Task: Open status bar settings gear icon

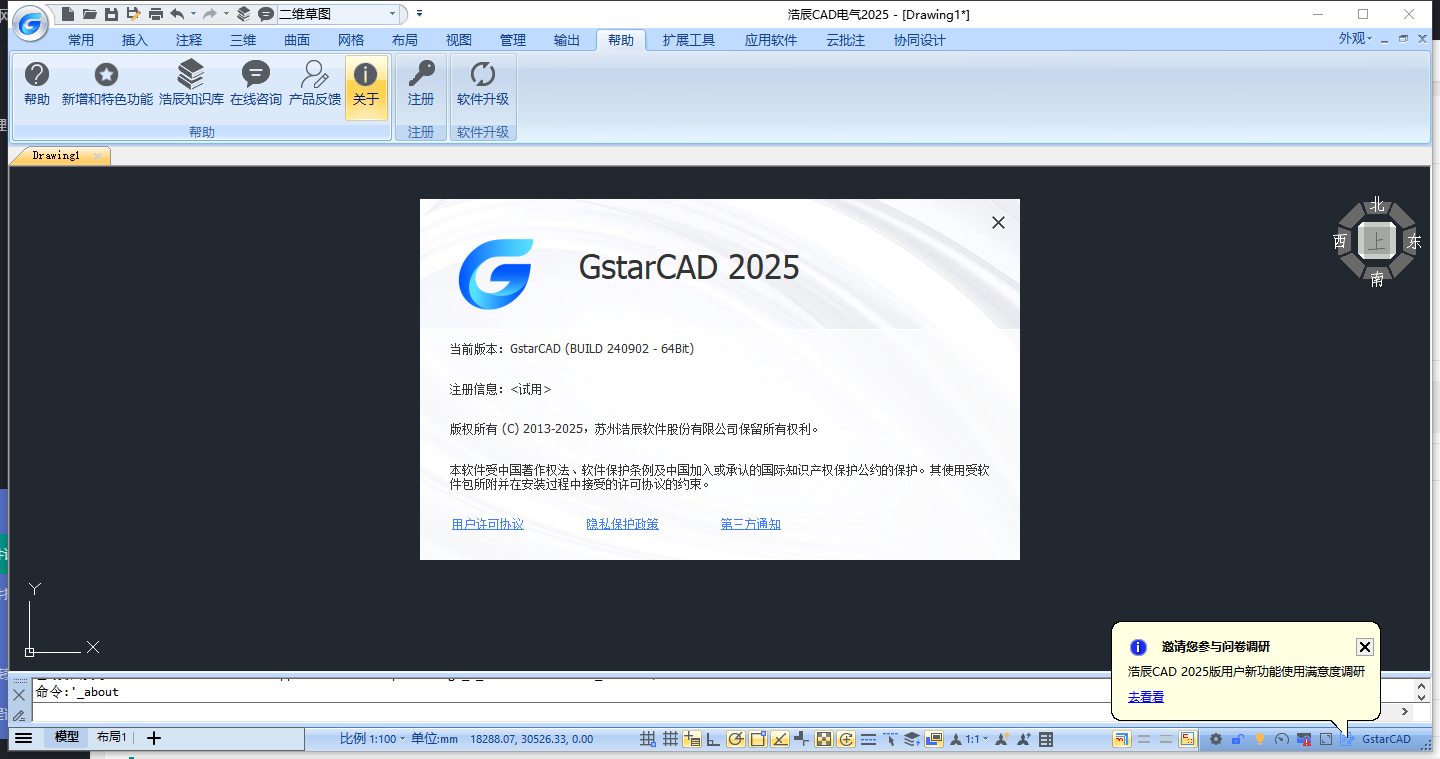Action: (x=1216, y=739)
